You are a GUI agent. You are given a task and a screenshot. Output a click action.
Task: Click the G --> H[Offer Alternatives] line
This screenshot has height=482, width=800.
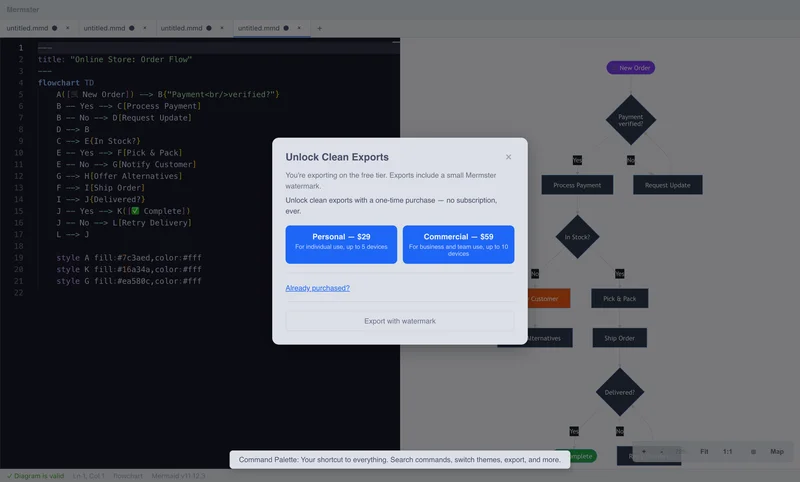119,176
